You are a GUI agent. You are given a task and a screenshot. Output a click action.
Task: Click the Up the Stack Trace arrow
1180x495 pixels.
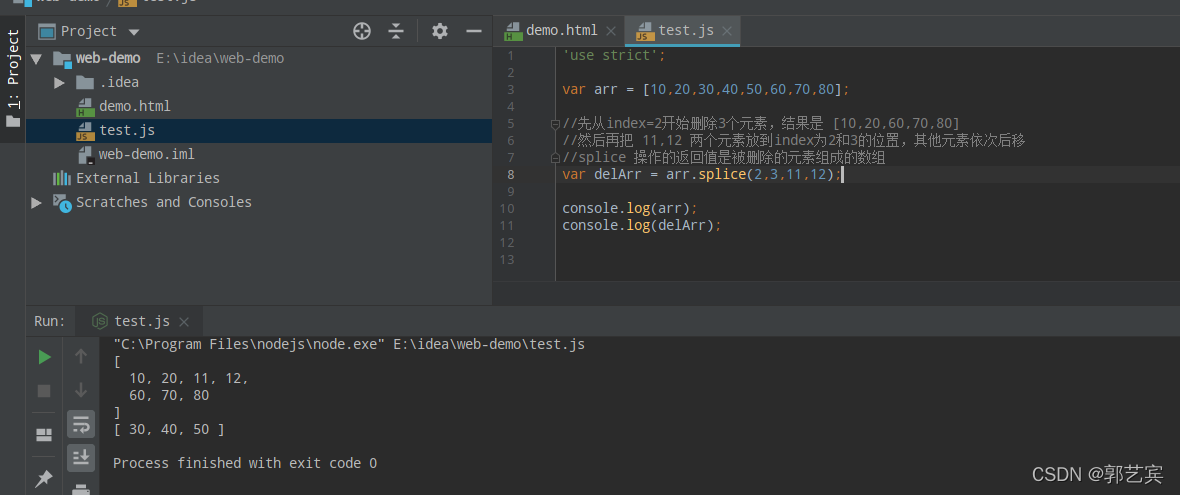[x=81, y=357]
